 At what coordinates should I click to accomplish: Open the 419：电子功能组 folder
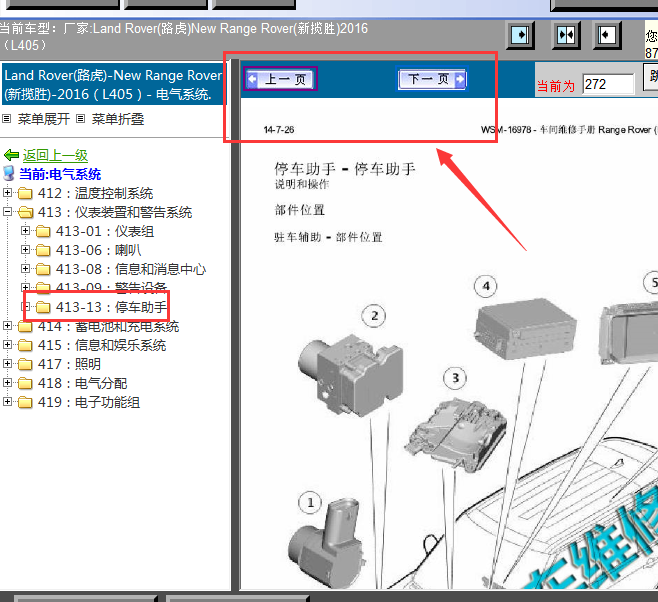pos(89,402)
